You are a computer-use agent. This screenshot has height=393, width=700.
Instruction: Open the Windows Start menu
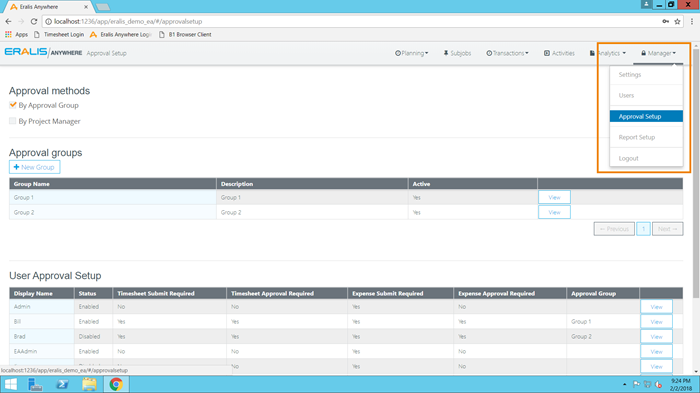coord(10,384)
